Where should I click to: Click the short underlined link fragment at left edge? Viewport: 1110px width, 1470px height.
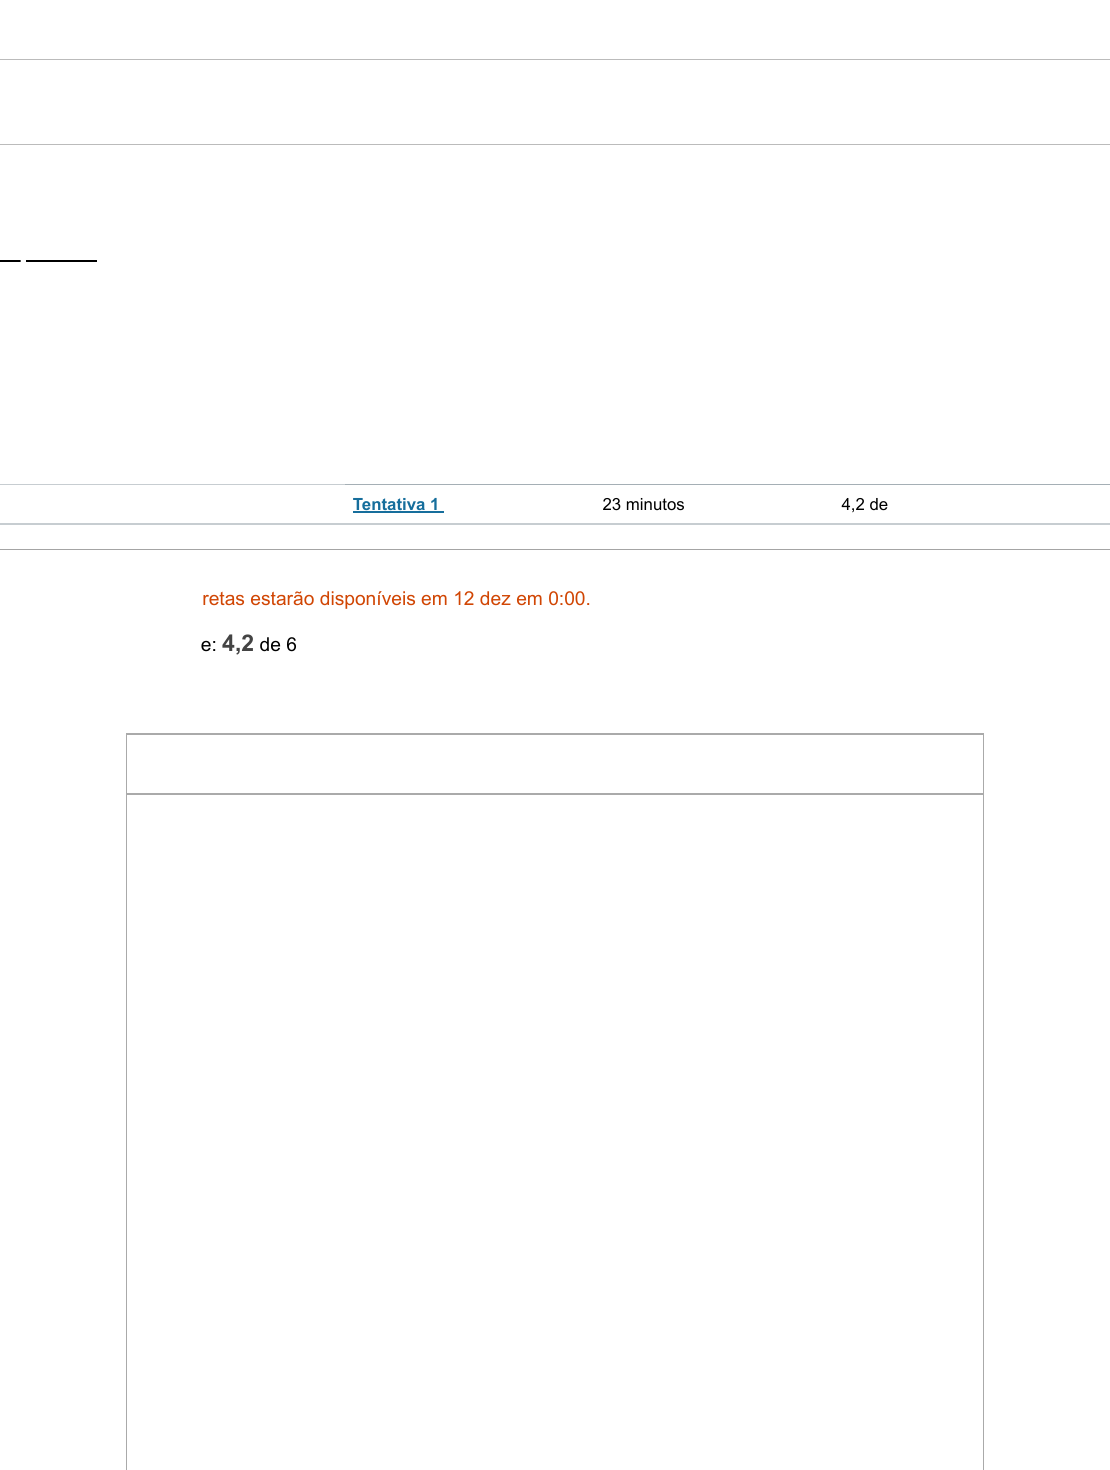point(9,259)
